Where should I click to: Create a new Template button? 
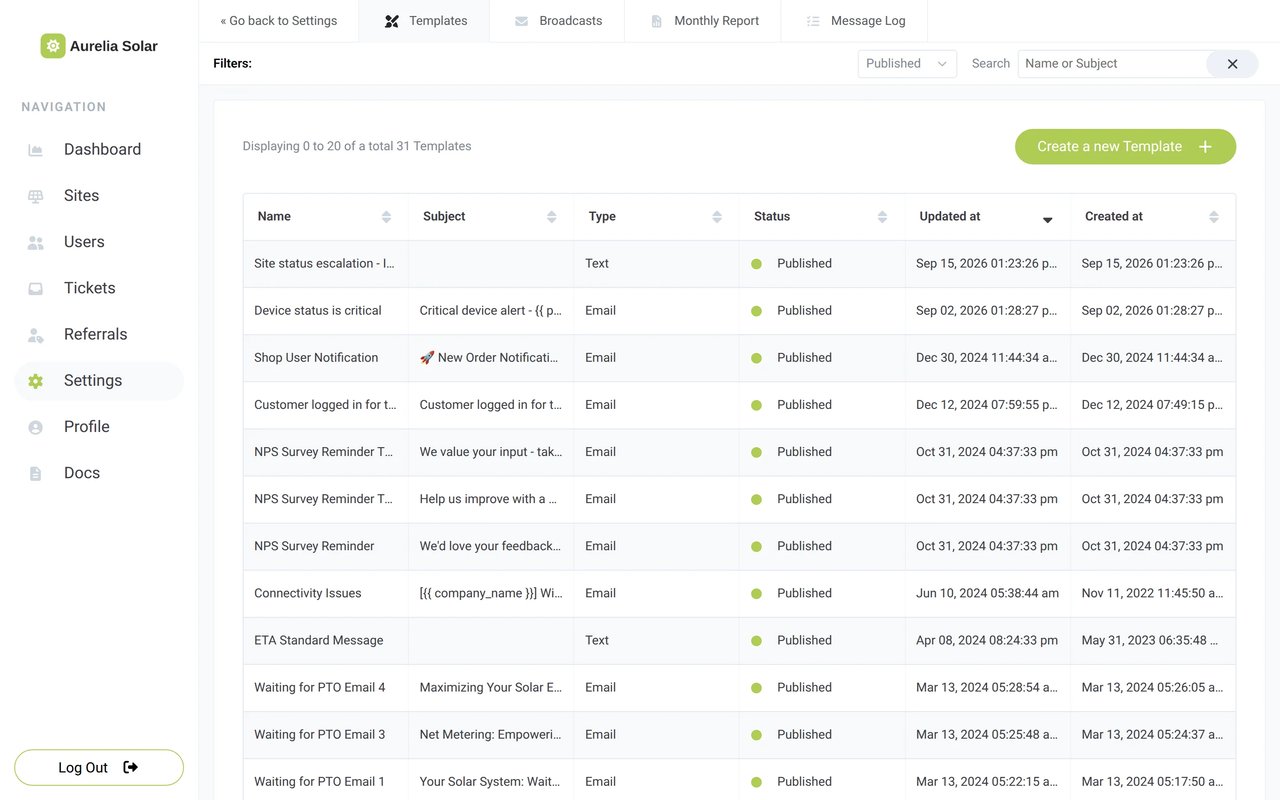click(1125, 147)
